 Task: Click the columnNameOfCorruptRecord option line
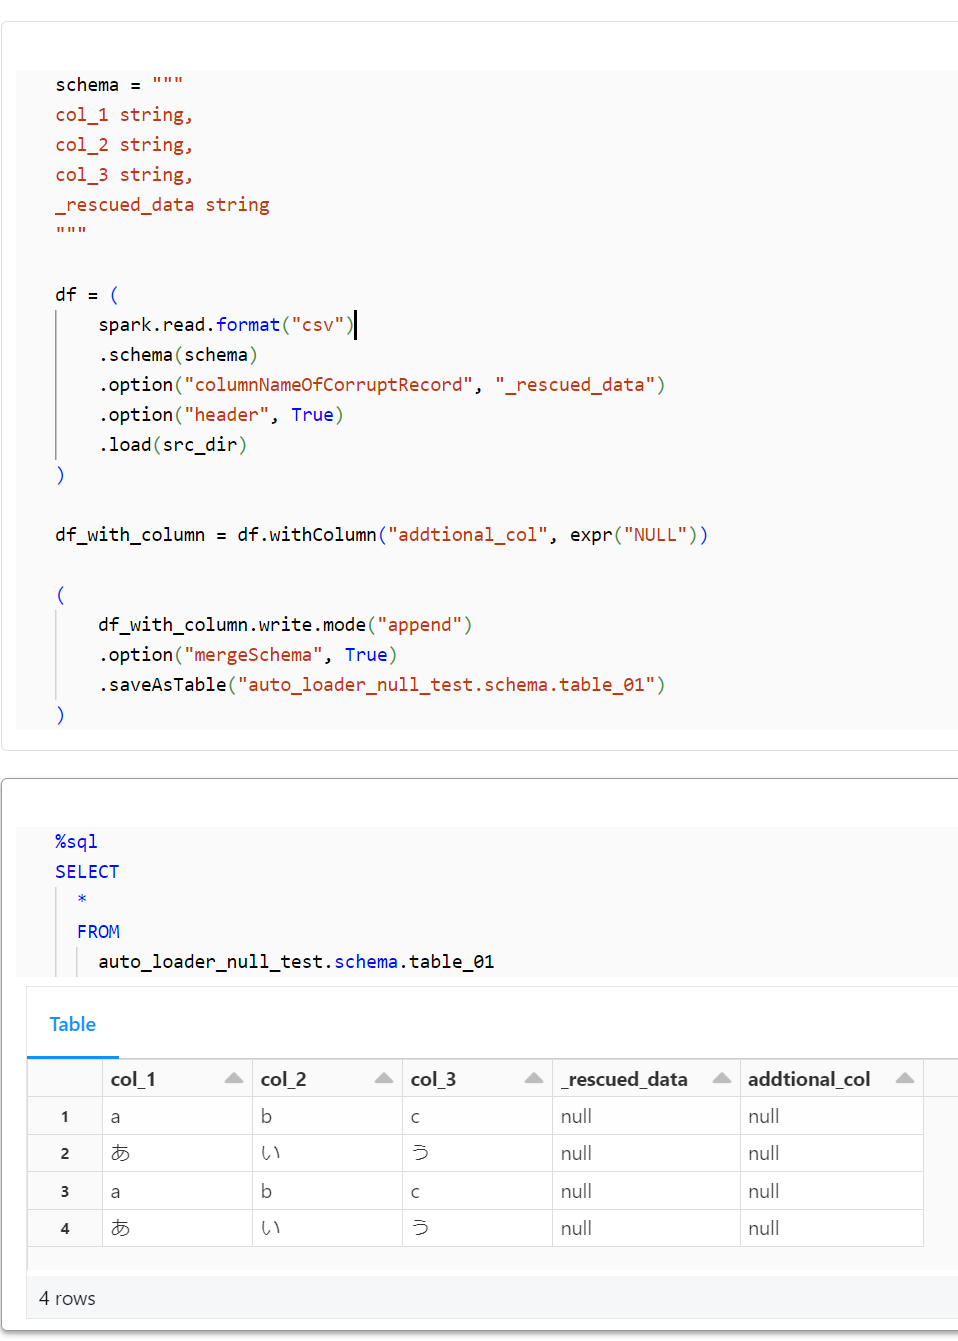382,385
